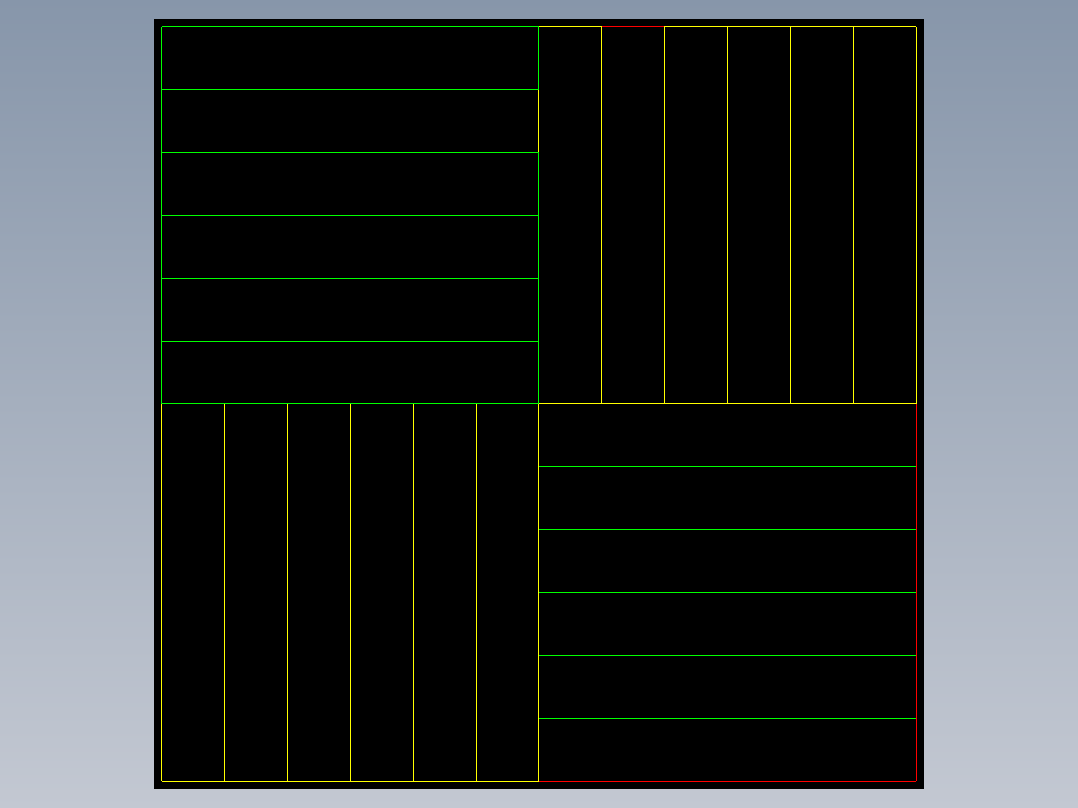Select the short red segment on top edge
Viewport: 1078px width, 808px height.
[633, 27]
